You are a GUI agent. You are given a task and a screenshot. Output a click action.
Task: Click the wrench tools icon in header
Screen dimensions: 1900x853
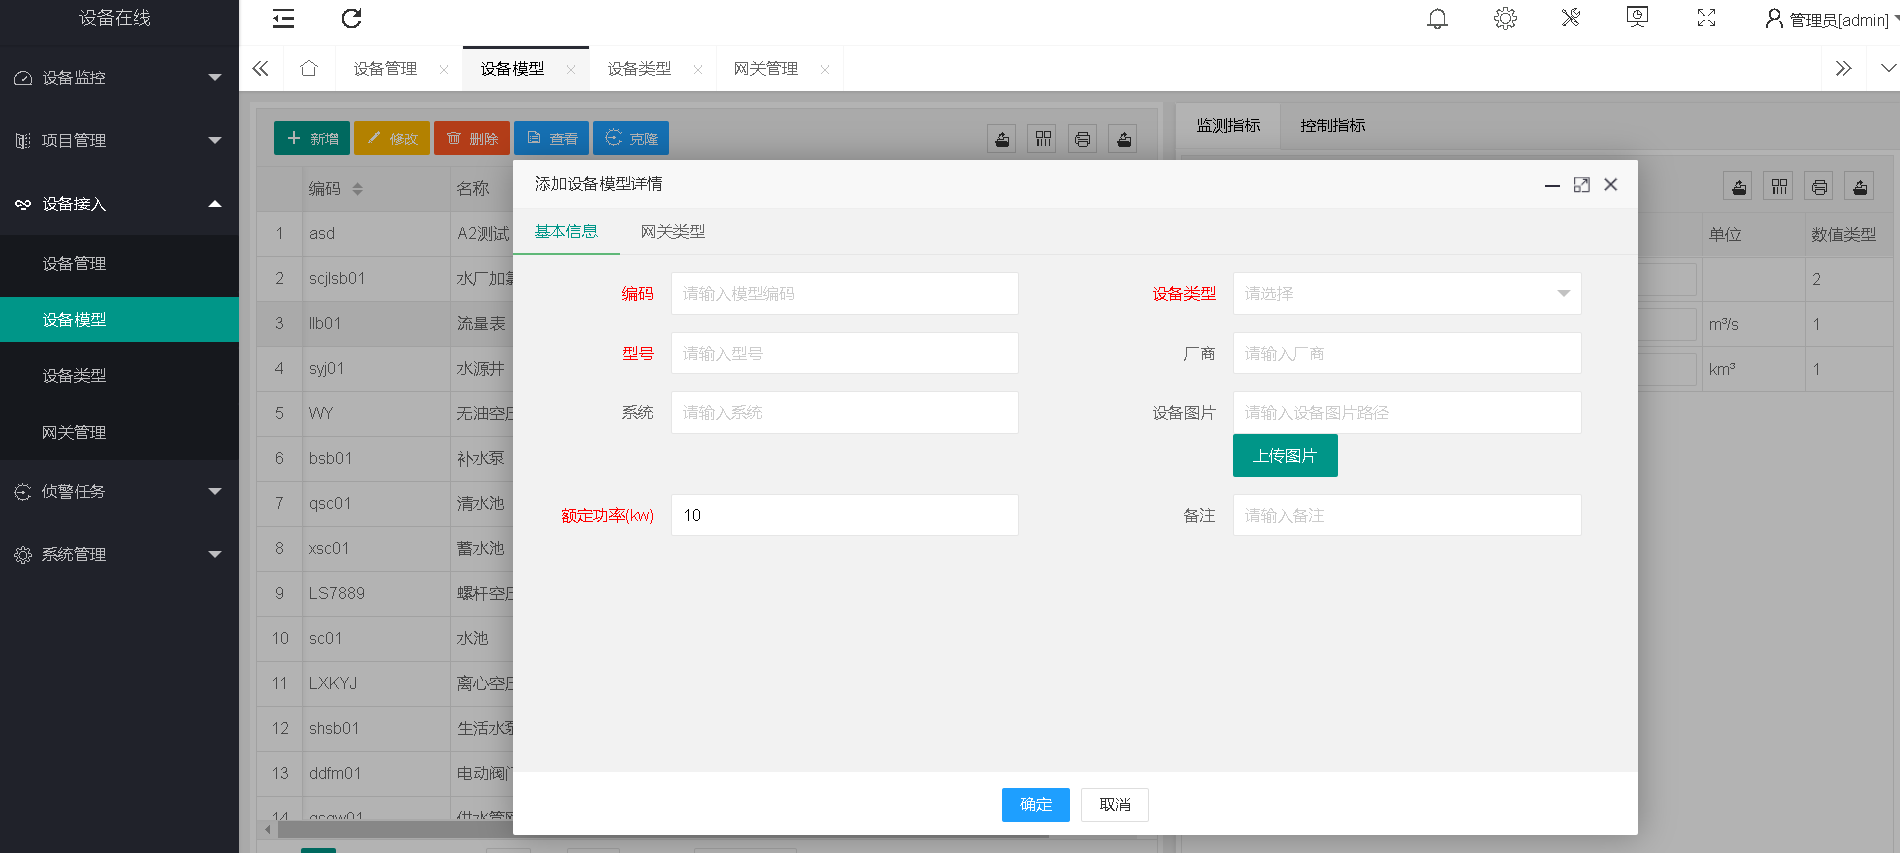click(1571, 18)
